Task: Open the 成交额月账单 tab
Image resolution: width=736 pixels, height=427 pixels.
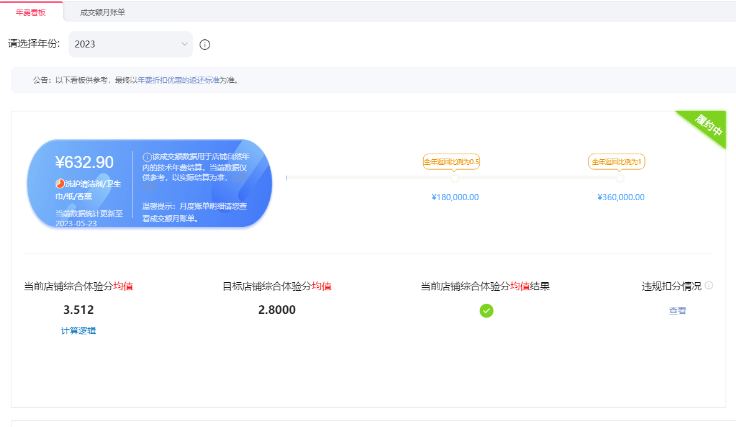Action: 102,12
